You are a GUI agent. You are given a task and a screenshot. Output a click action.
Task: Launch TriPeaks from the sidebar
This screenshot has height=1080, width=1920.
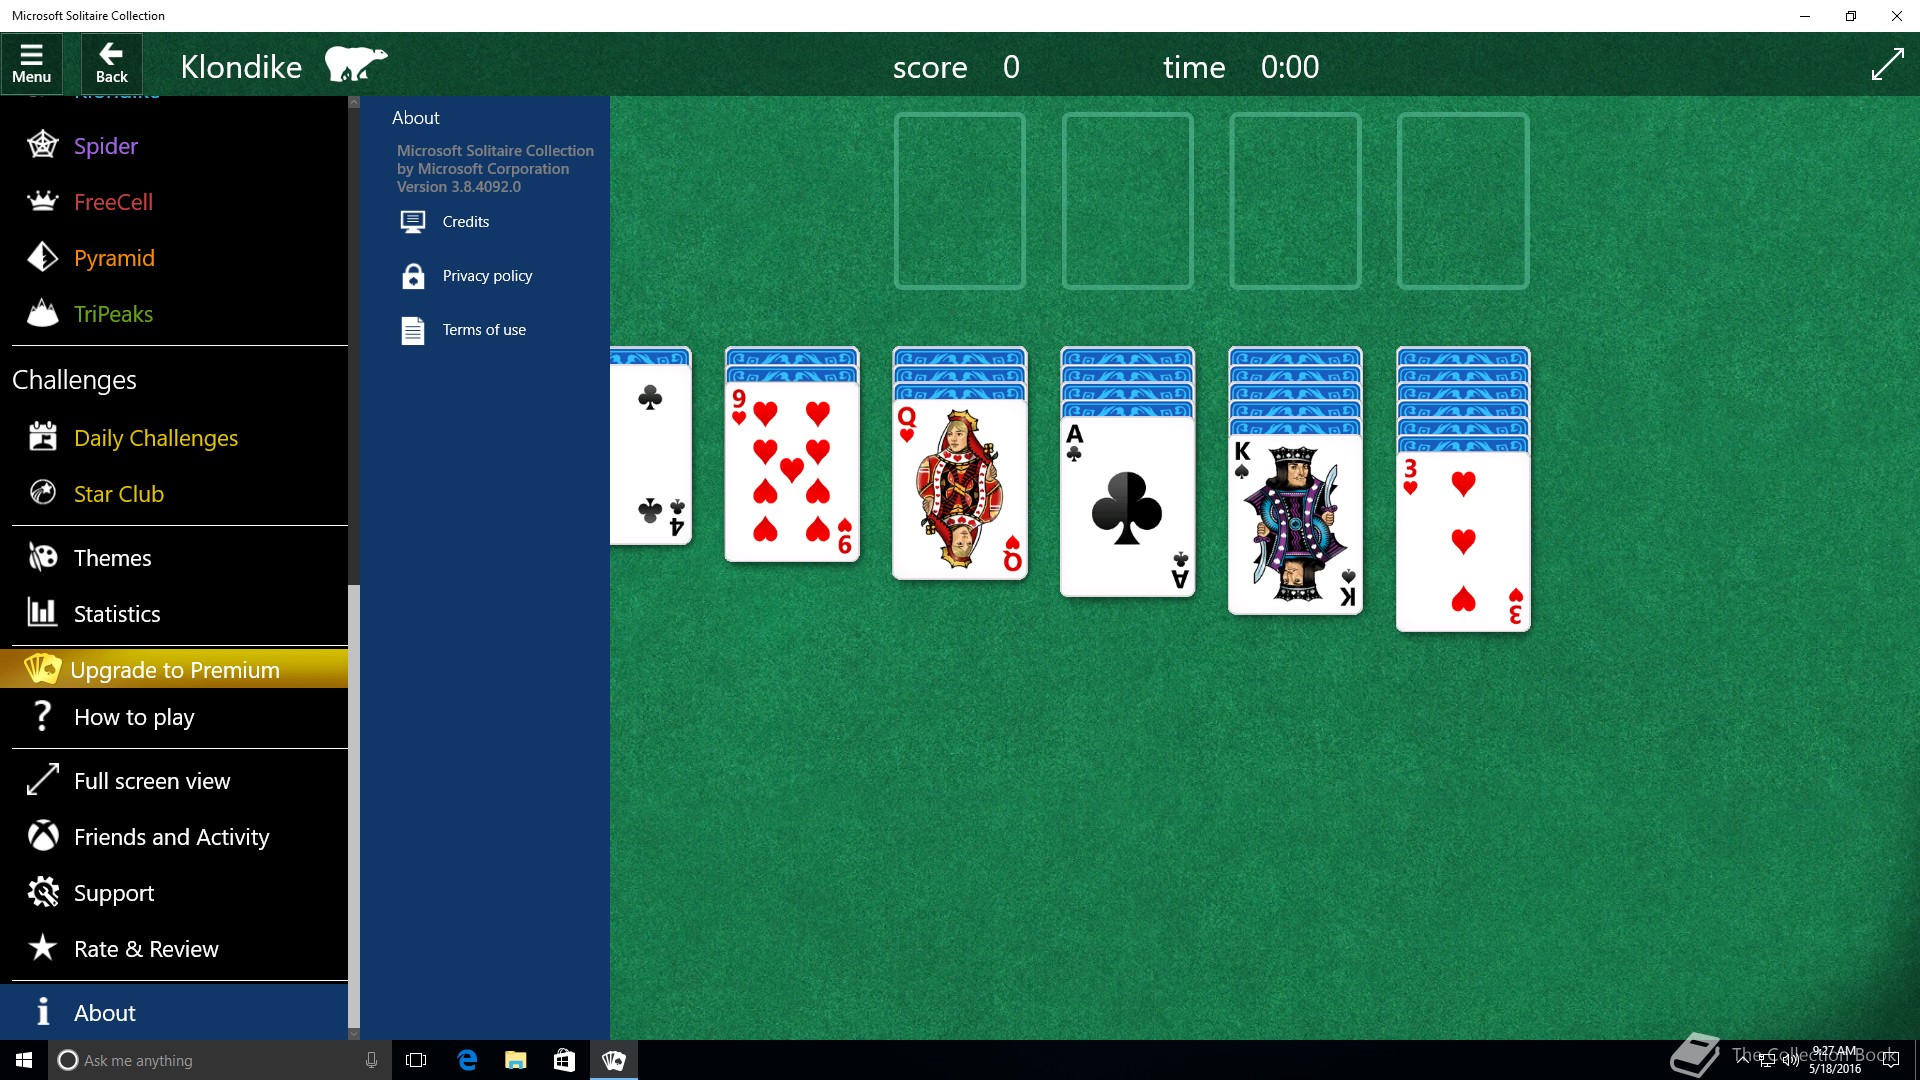click(x=113, y=314)
